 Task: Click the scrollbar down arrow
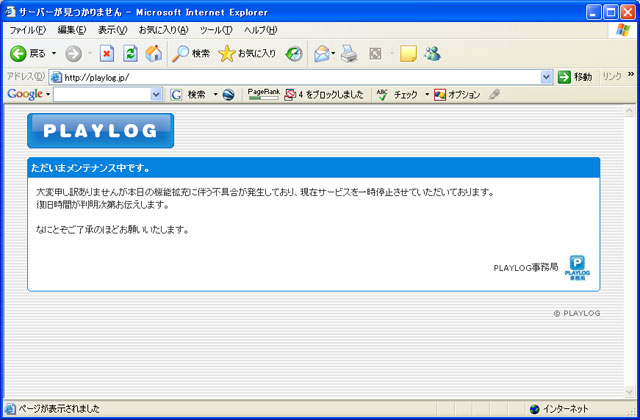tap(629, 392)
